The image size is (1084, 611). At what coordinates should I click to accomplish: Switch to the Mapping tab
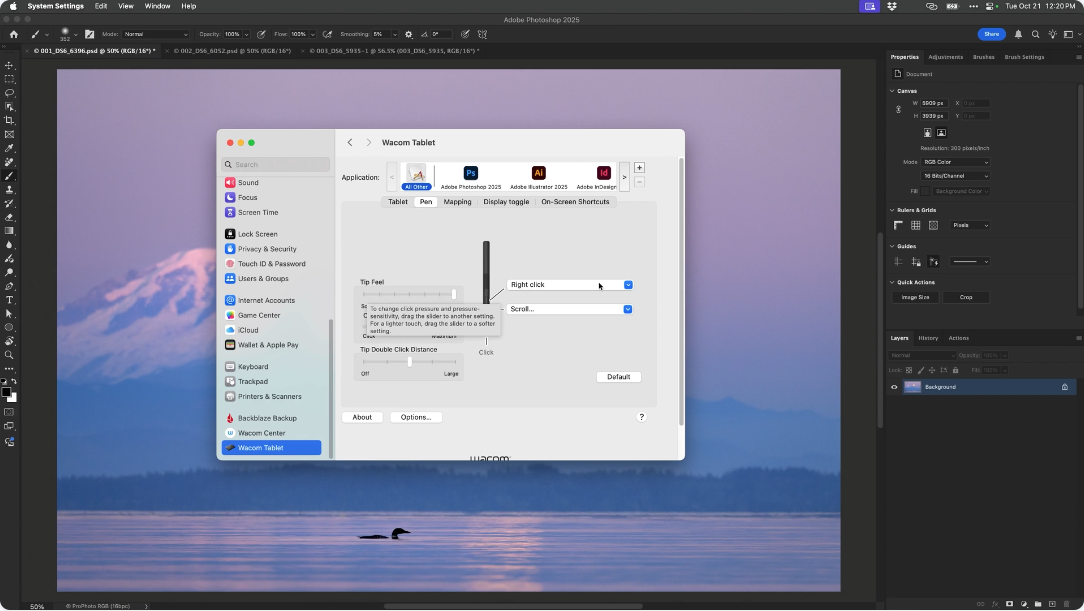457,202
